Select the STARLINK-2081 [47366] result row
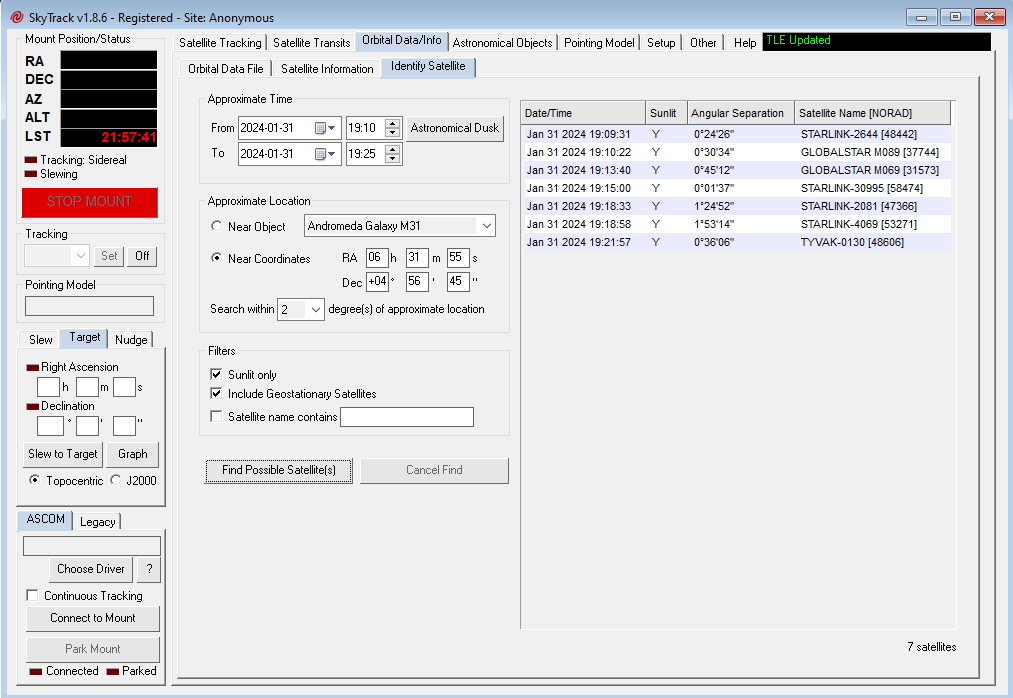 (x=736, y=207)
